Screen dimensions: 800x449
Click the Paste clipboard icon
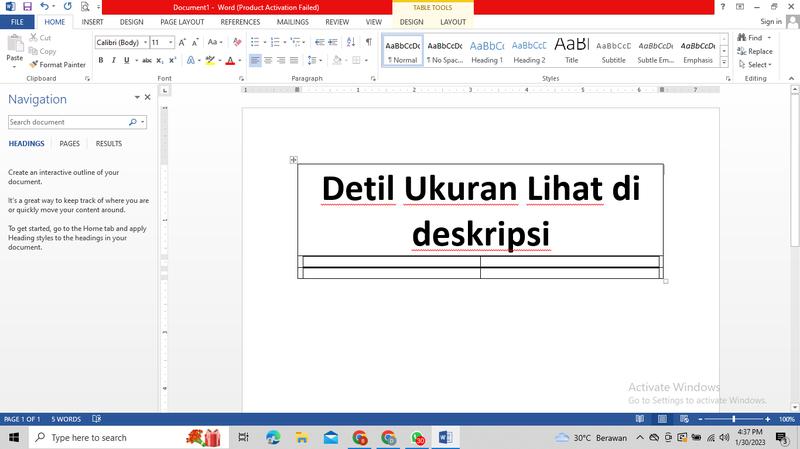15,44
